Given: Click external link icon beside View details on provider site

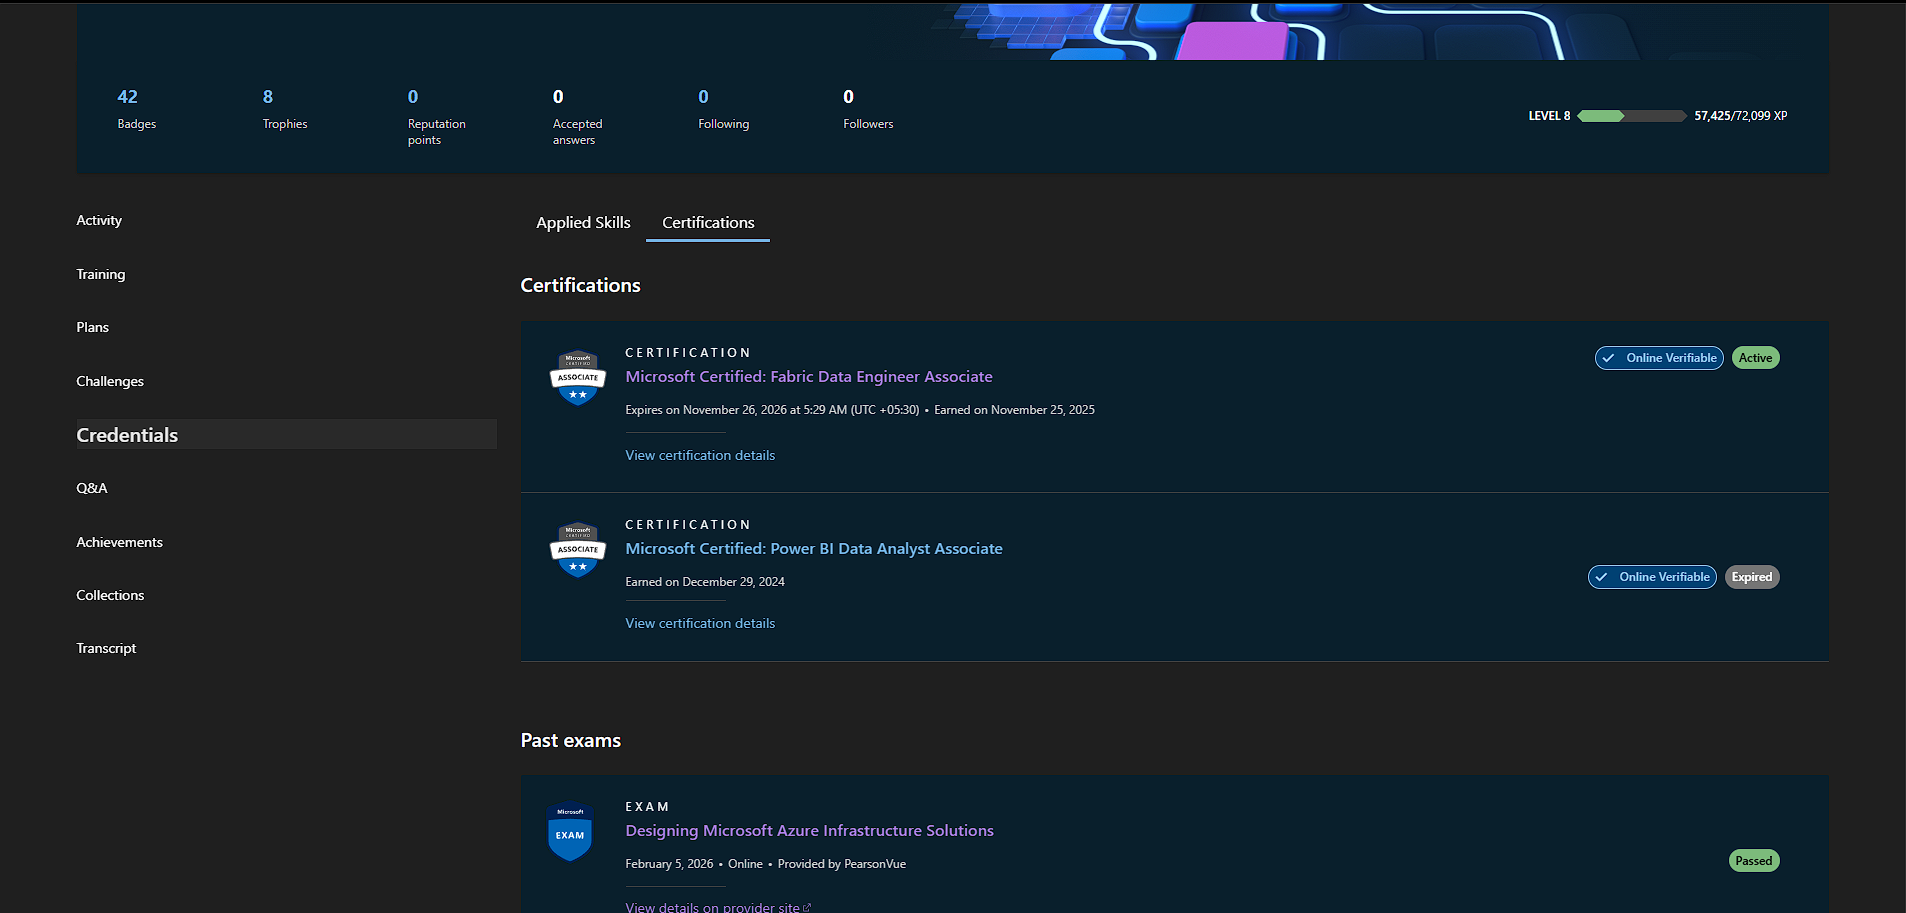Looking at the screenshot, I should click(x=807, y=907).
